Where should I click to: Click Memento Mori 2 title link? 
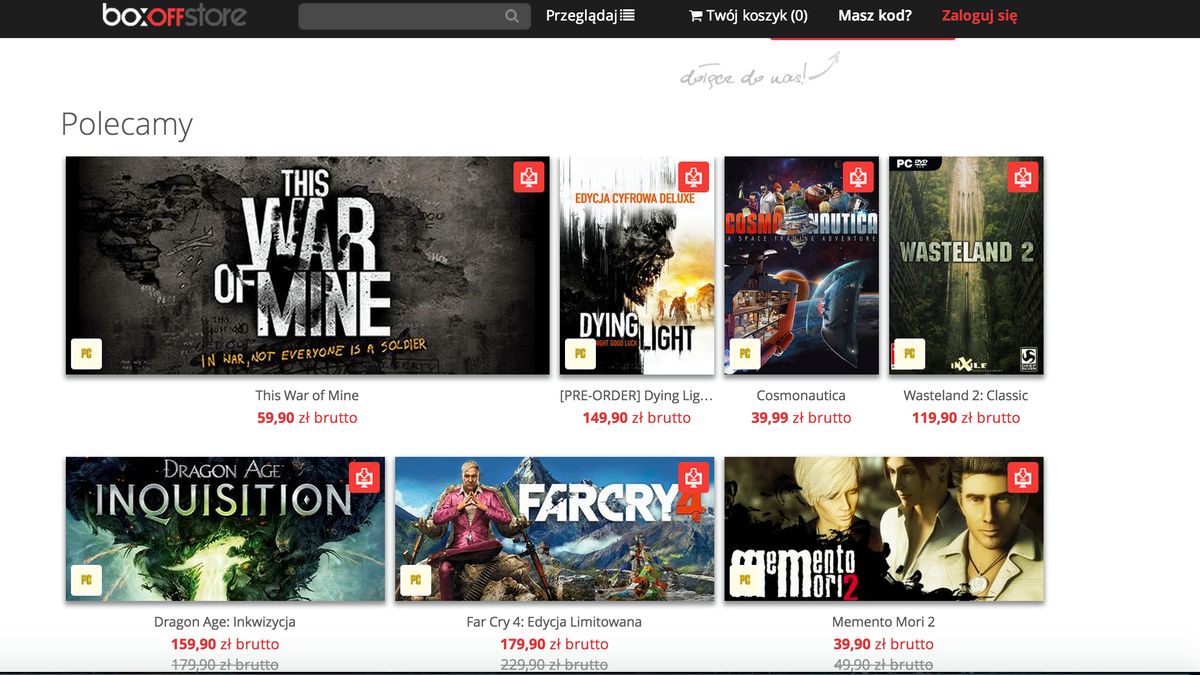click(x=883, y=621)
